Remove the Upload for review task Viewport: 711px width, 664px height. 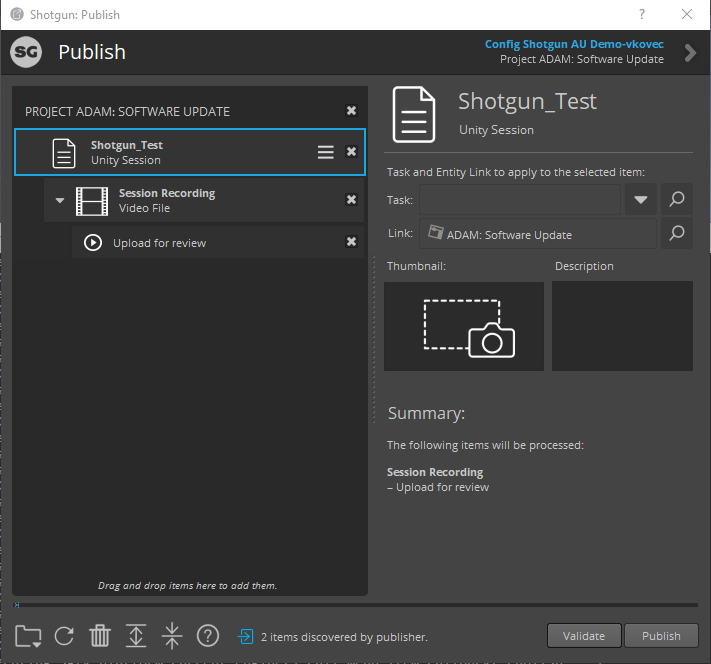coord(351,242)
